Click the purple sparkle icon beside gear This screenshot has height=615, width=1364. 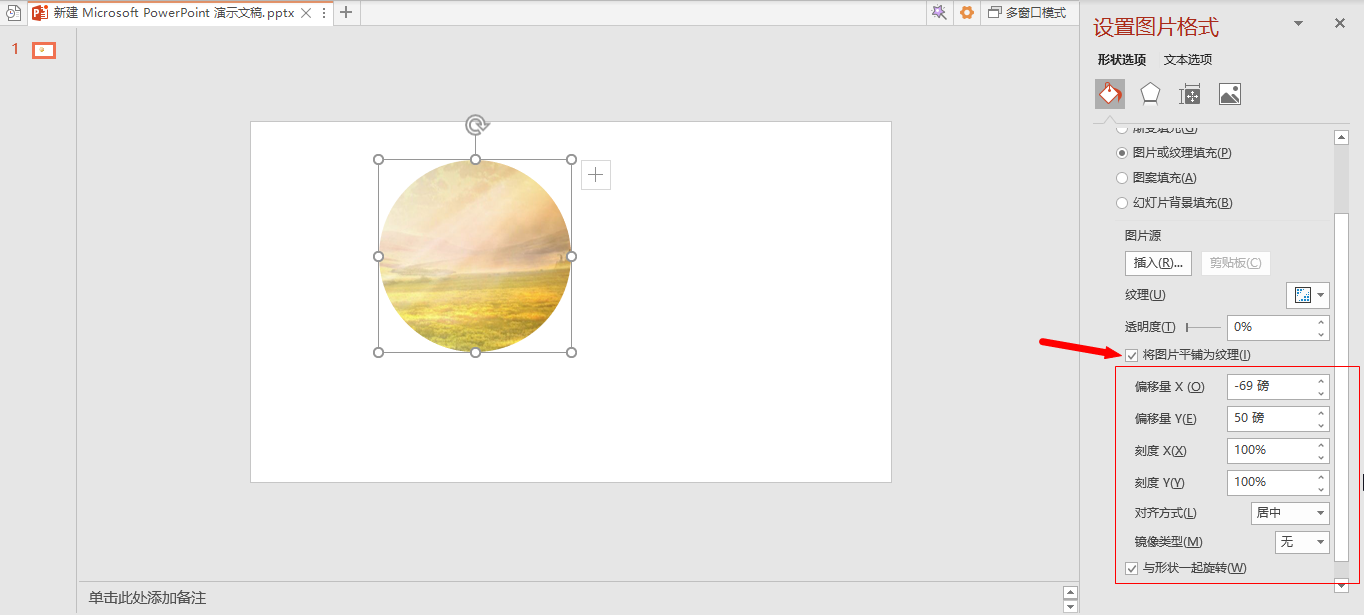pos(938,12)
